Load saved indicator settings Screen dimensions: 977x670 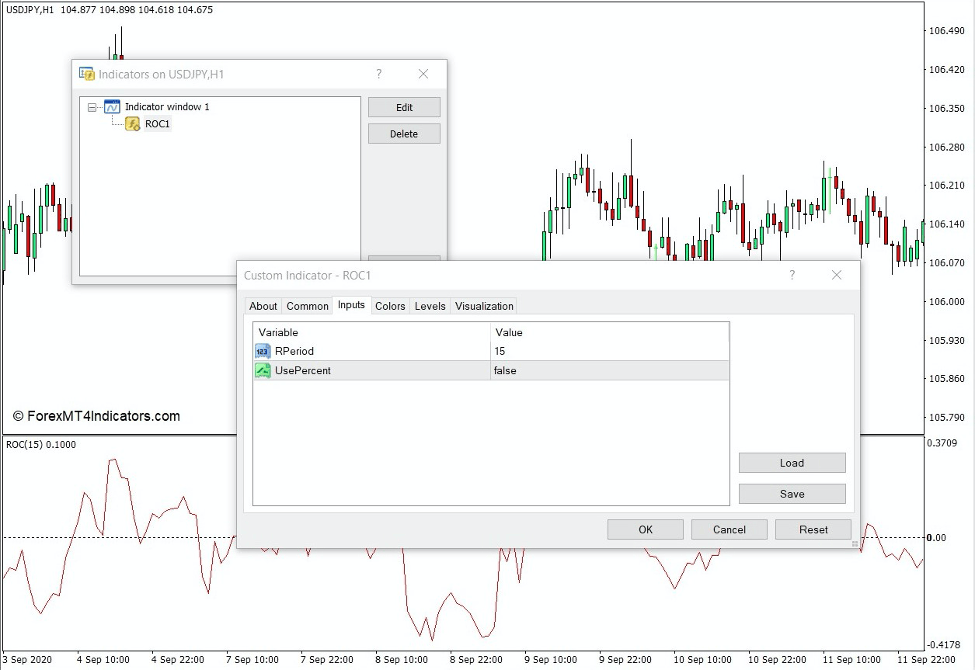pos(791,463)
